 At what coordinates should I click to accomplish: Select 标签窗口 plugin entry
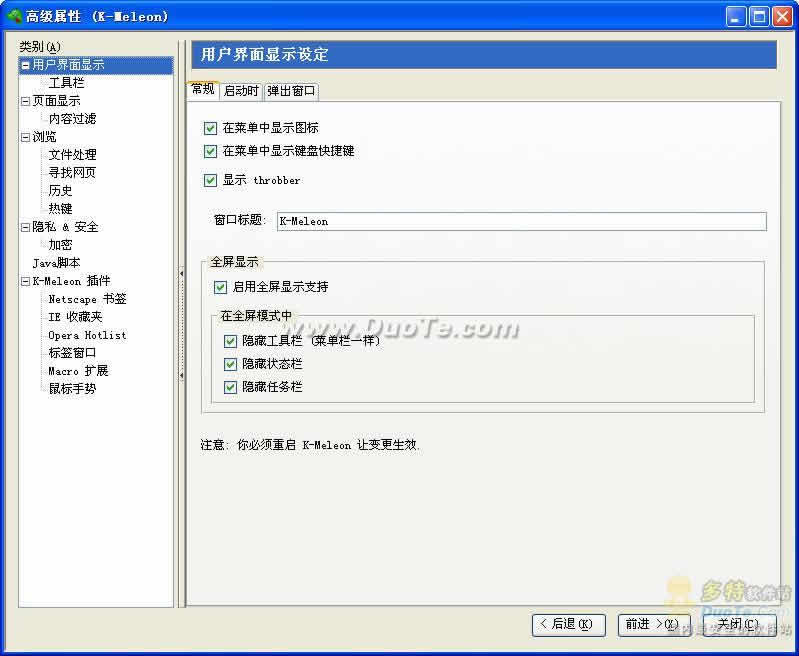(x=72, y=353)
